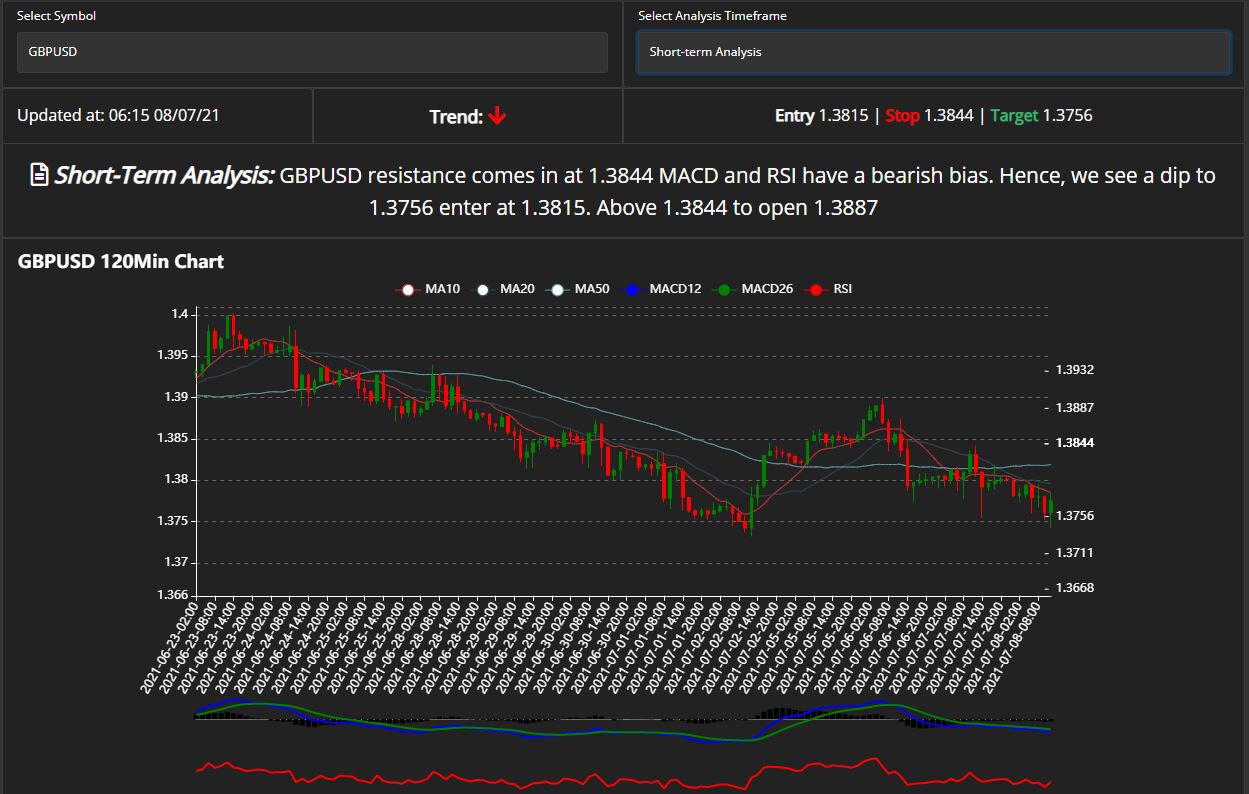Open the Select Analysis Timeframe dropdown
Viewport: 1249px width, 794px height.
(934, 52)
